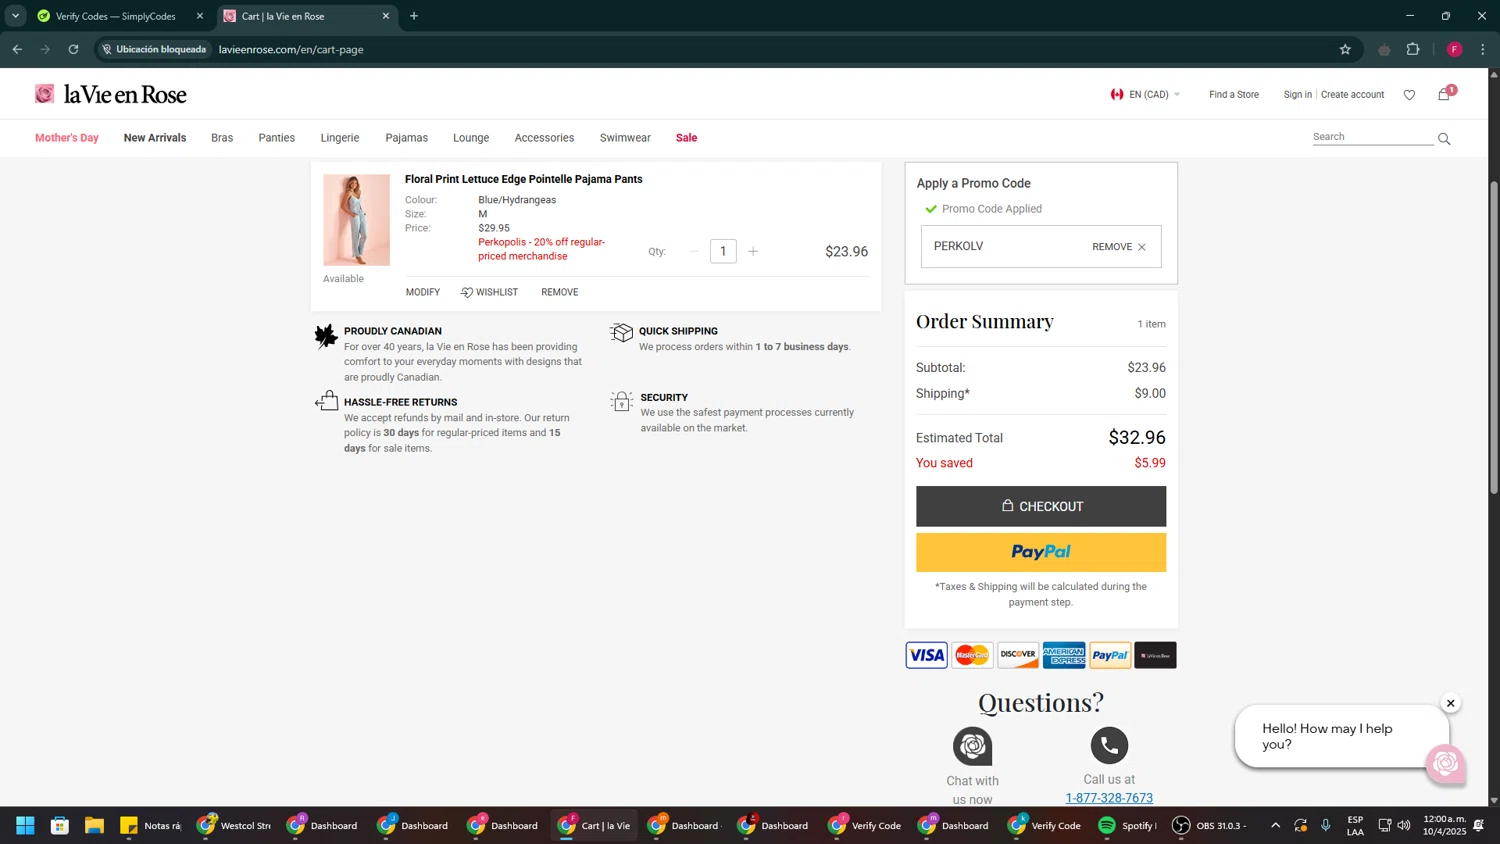The width and height of the screenshot is (1500, 844).
Task: Pay with PayPal button
Action: point(1041,552)
